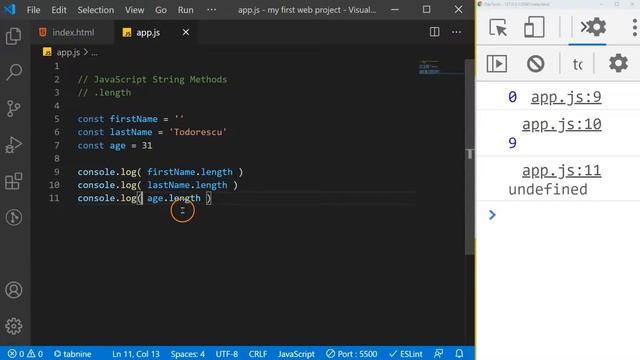Open the DevTools settings gear in top toolbar
Viewport: 640px width, 360px height.
(x=597, y=27)
